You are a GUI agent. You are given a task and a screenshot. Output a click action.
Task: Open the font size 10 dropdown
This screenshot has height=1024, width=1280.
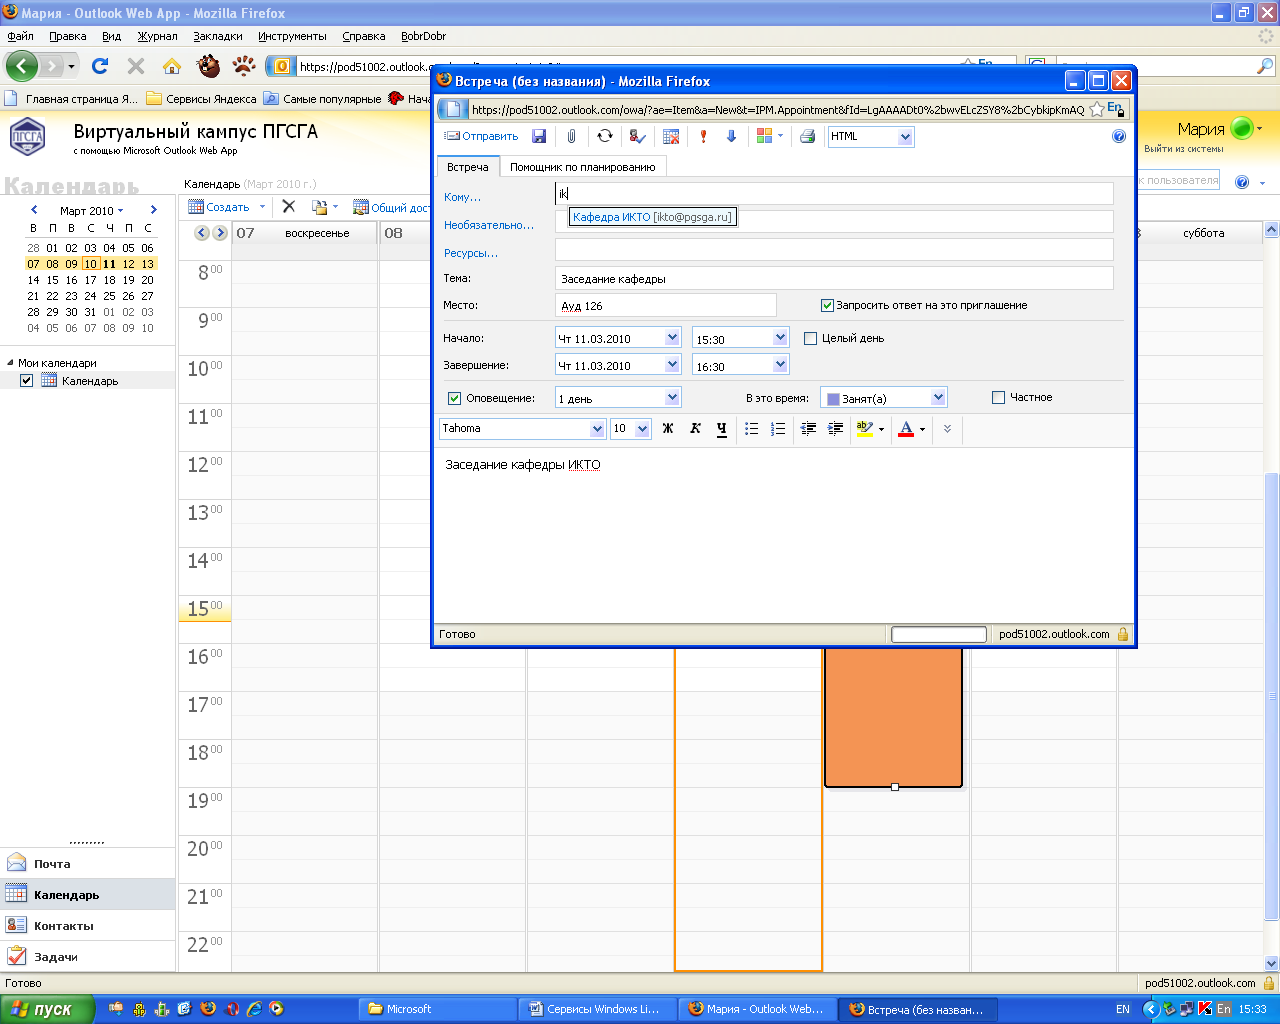click(642, 429)
